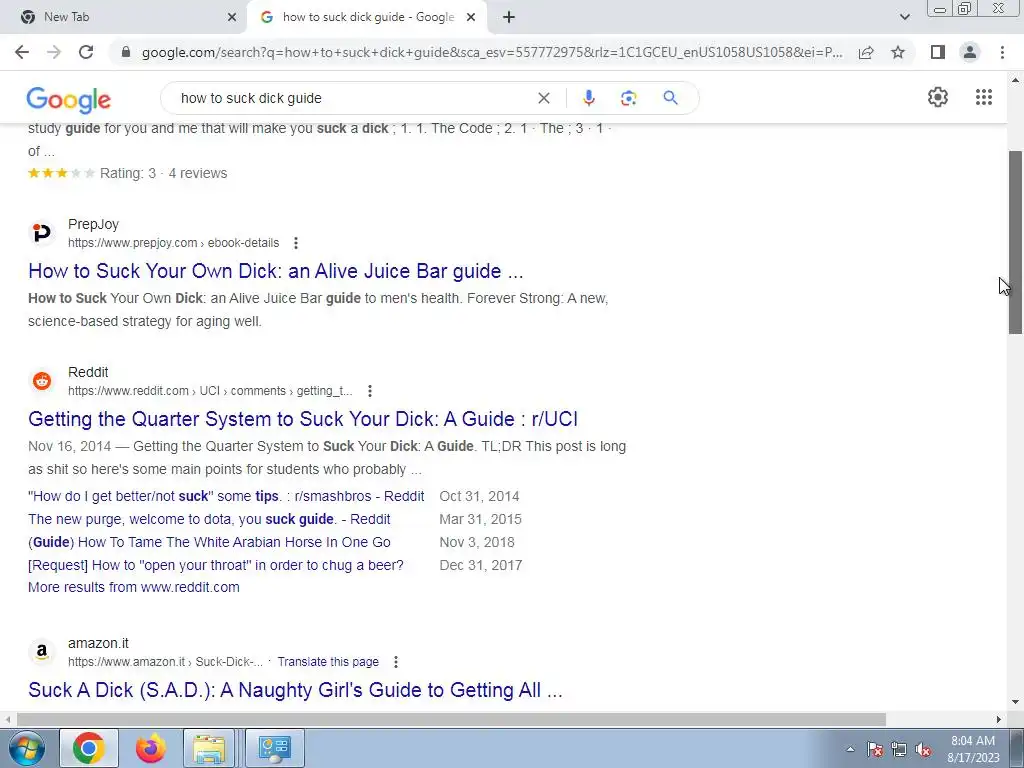Viewport: 1024px width, 768px height.
Task: Open the 'Tame The White Arabian Horse' link
Action: click(209, 542)
